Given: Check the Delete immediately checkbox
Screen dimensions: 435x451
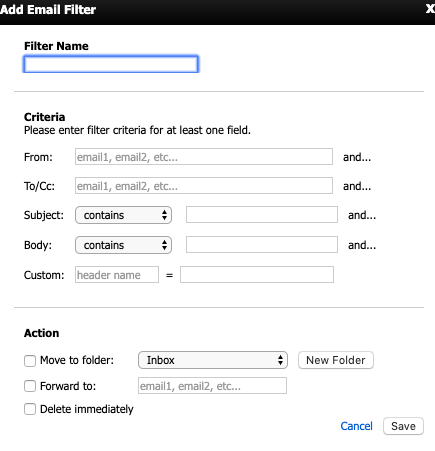Looking at the screenshot, I should 30,409.
